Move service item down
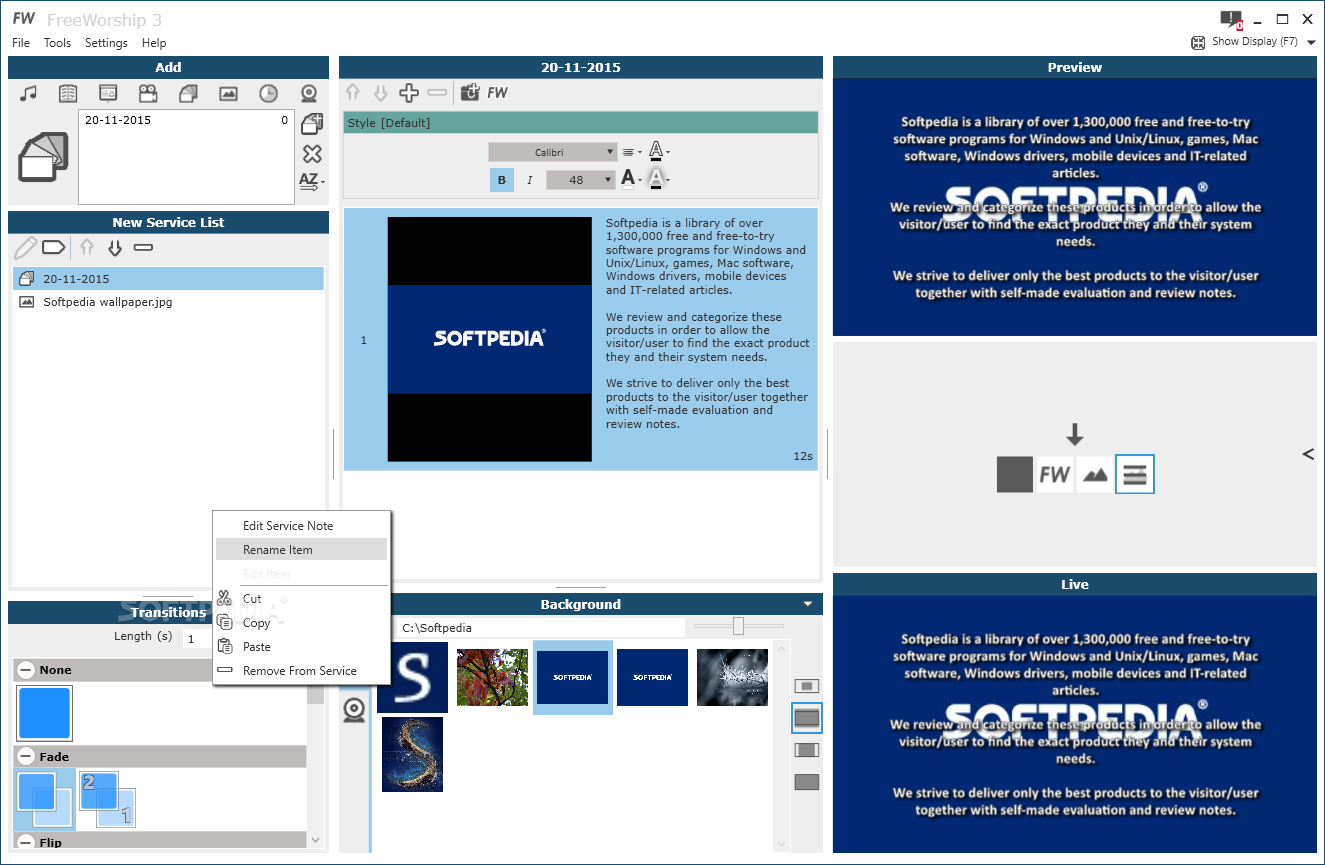This screenshot has width=1325, height=865. click(115, 247)
